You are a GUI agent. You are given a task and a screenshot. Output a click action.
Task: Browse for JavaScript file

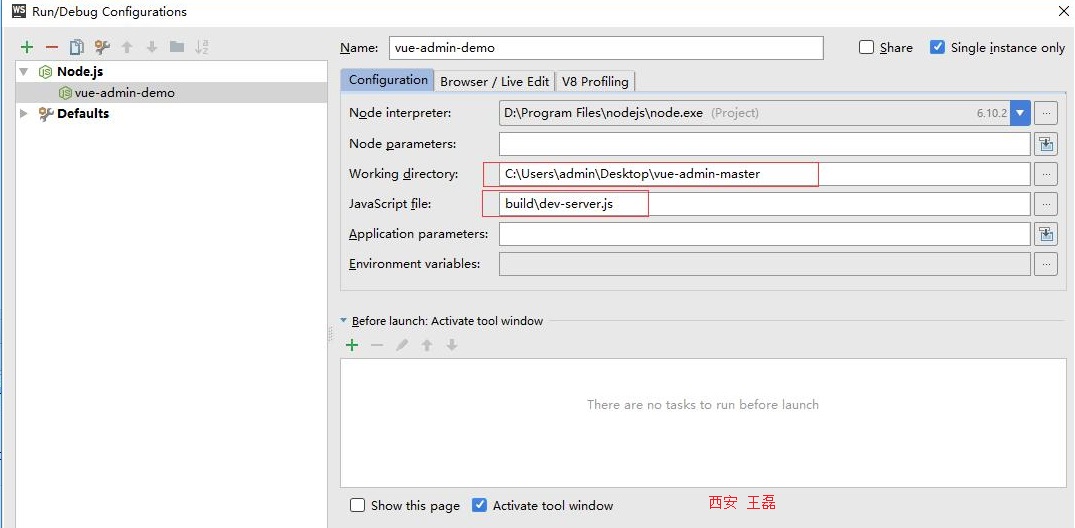1045,204
